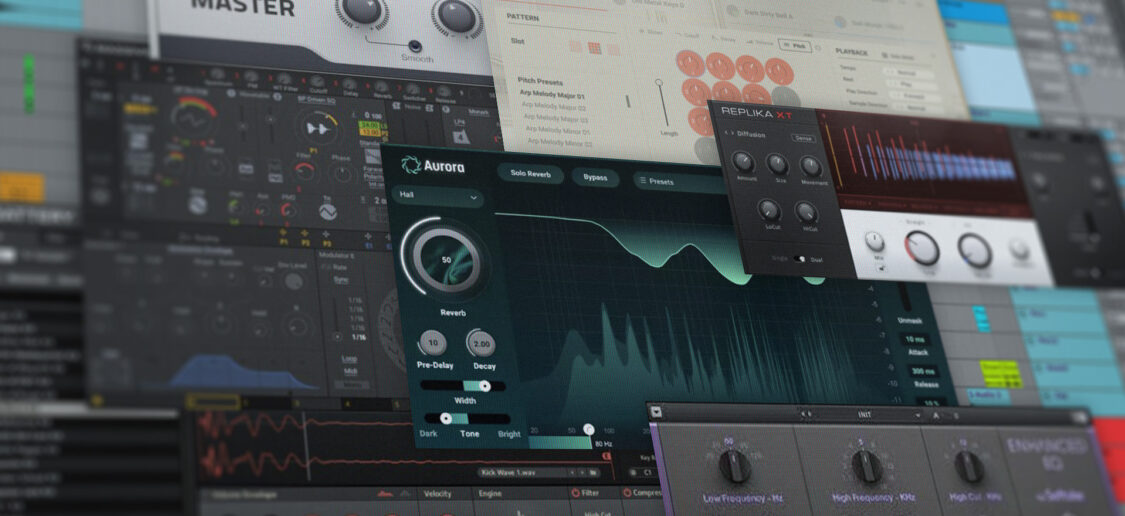The height and width of the screenshot is (516, 1125).
Task: Click the yellow-green clip in DAW arrangement
Action: coord(1001,374)
